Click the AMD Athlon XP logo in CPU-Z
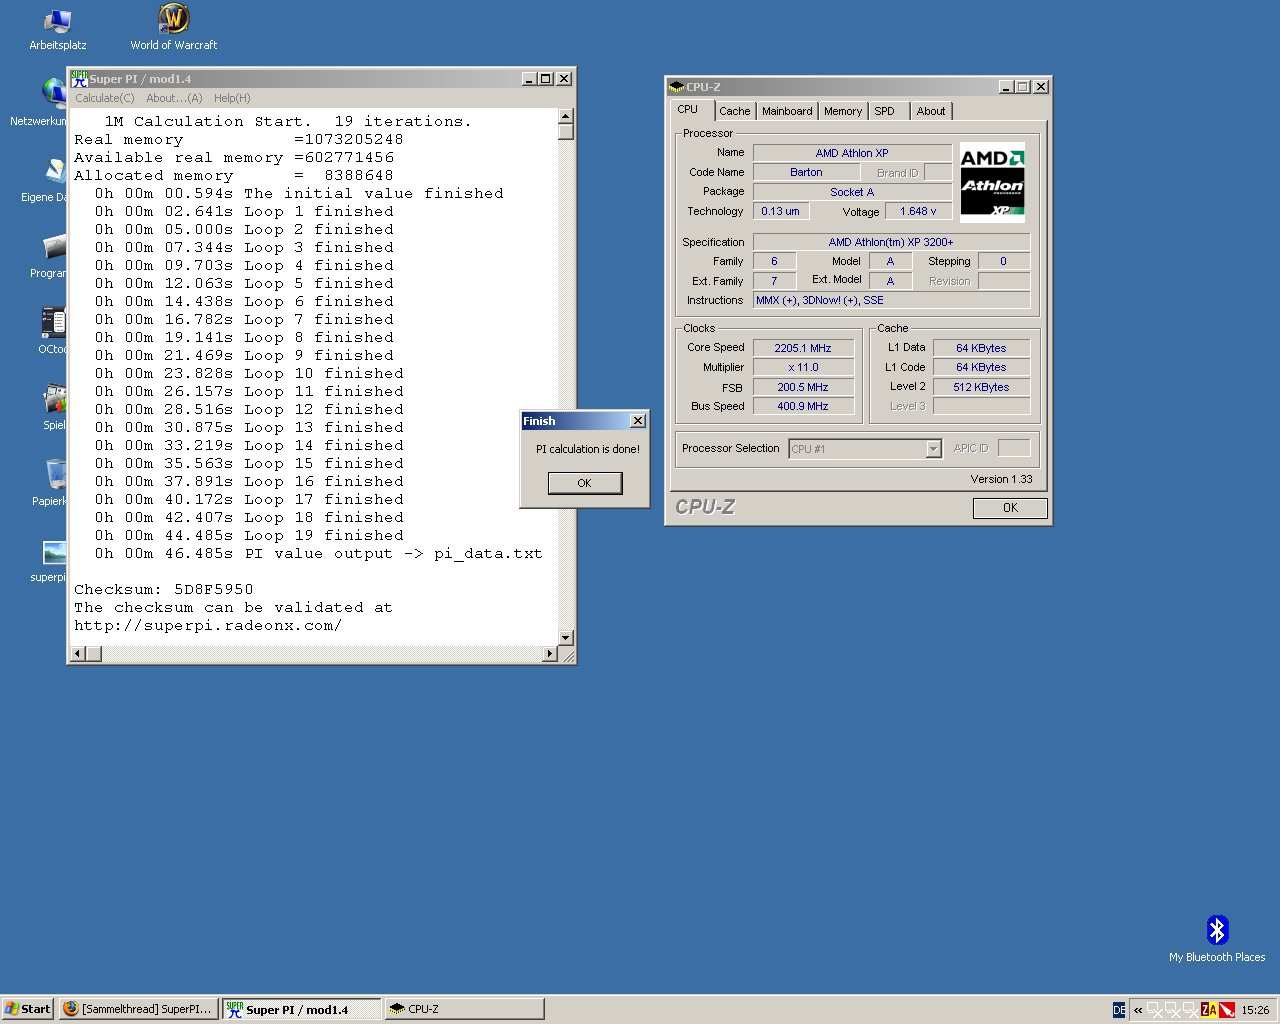This screenshot has width=1280, height=1024. (992, 182)
